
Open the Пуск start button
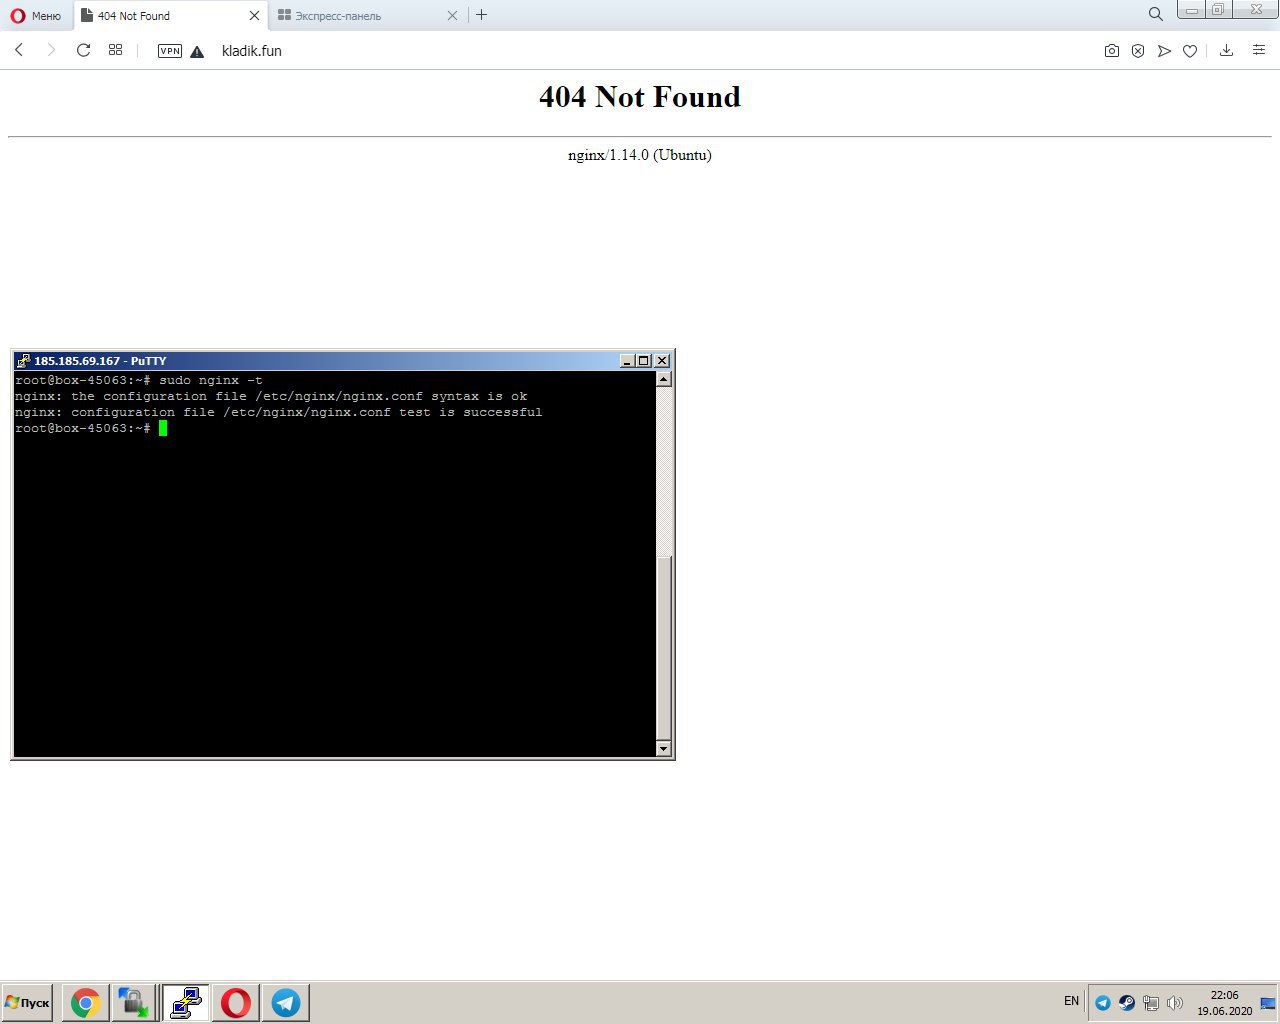(x=28, y=1002)
